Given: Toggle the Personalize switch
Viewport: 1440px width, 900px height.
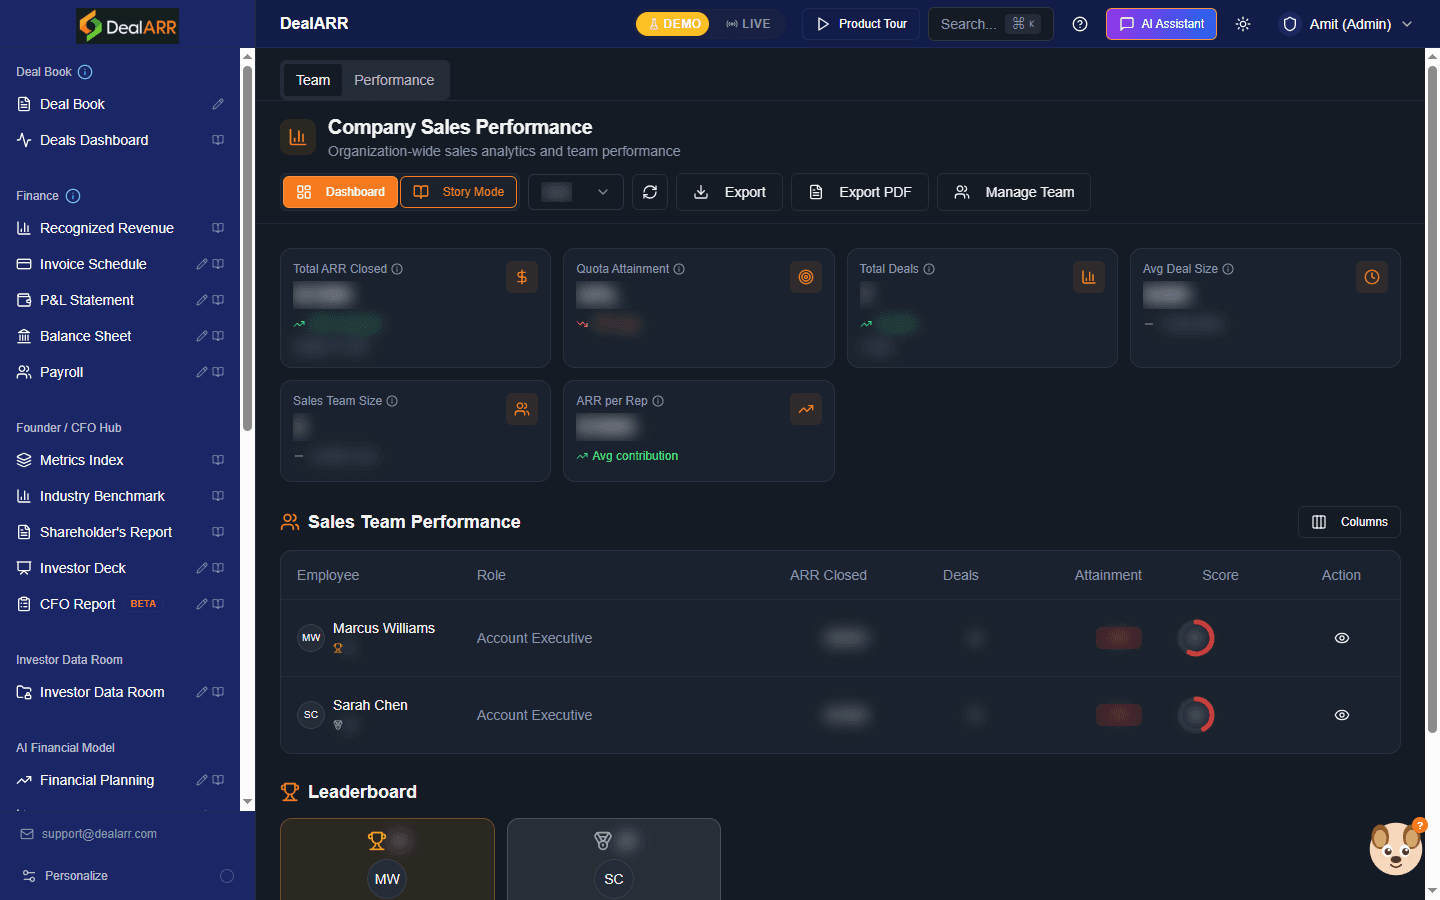Looking at the screenshot, I should pos(227,876).
